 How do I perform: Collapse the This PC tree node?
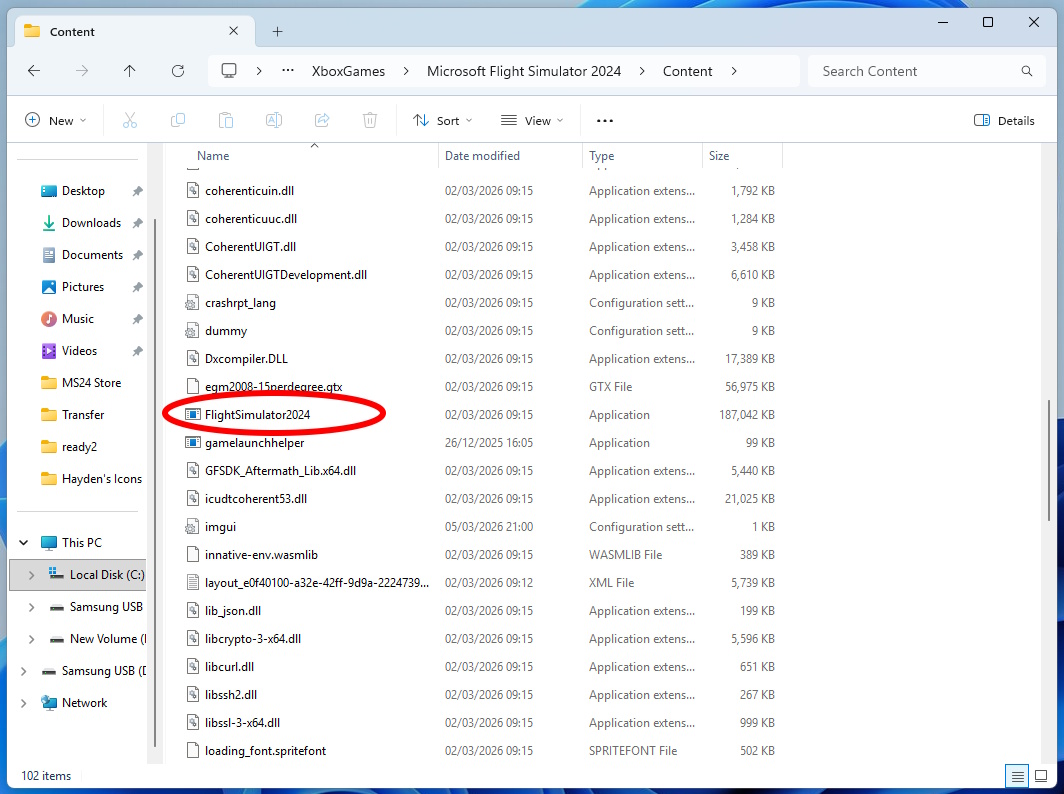pos(24,543)
